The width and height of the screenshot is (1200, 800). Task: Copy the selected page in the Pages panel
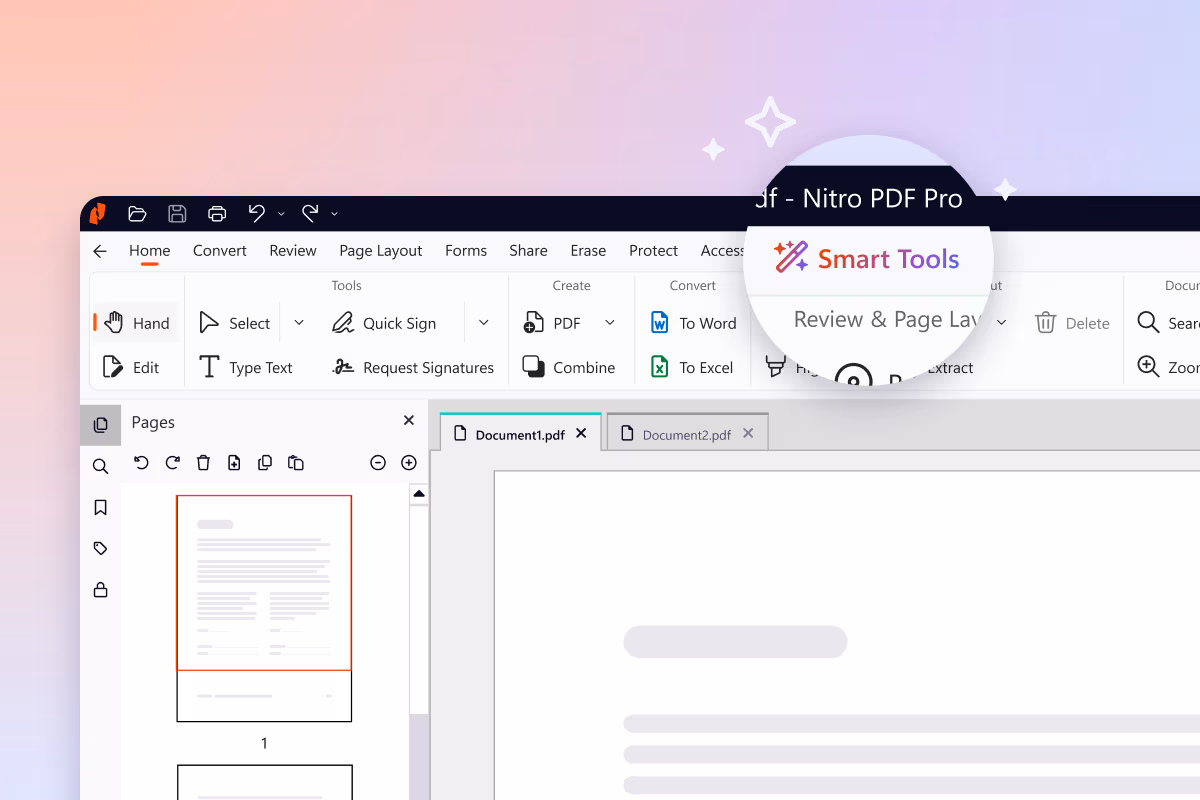pyautogui.click(x=265, y=462)
